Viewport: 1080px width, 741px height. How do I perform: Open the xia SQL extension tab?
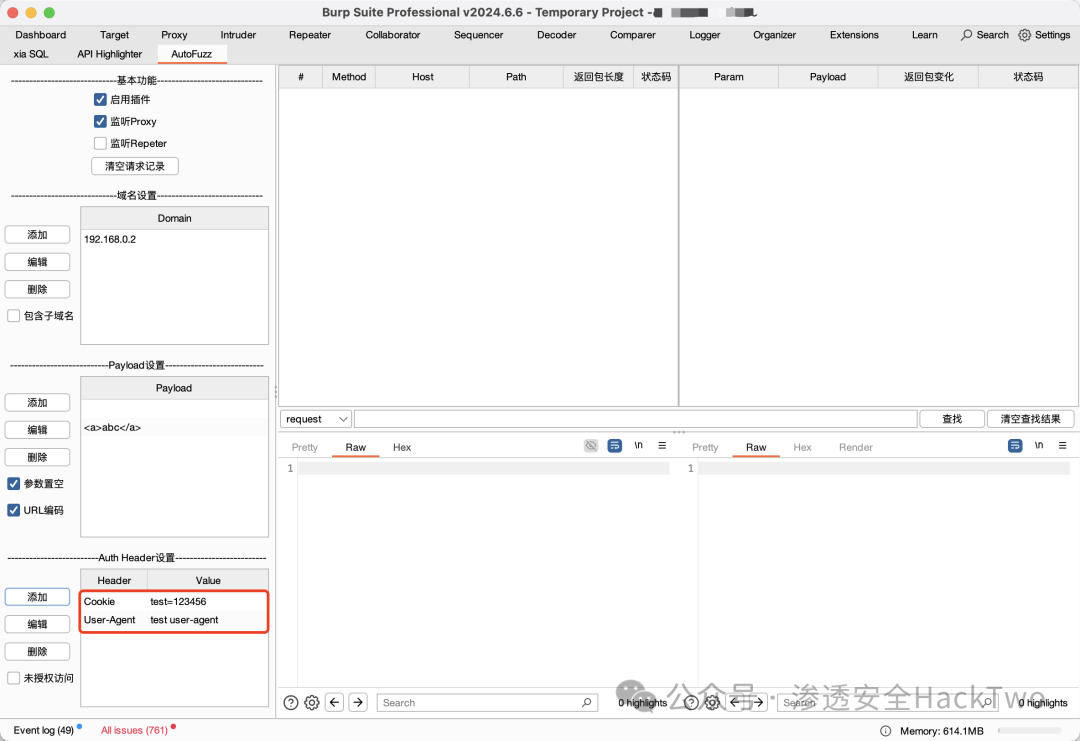coord(31,54)
